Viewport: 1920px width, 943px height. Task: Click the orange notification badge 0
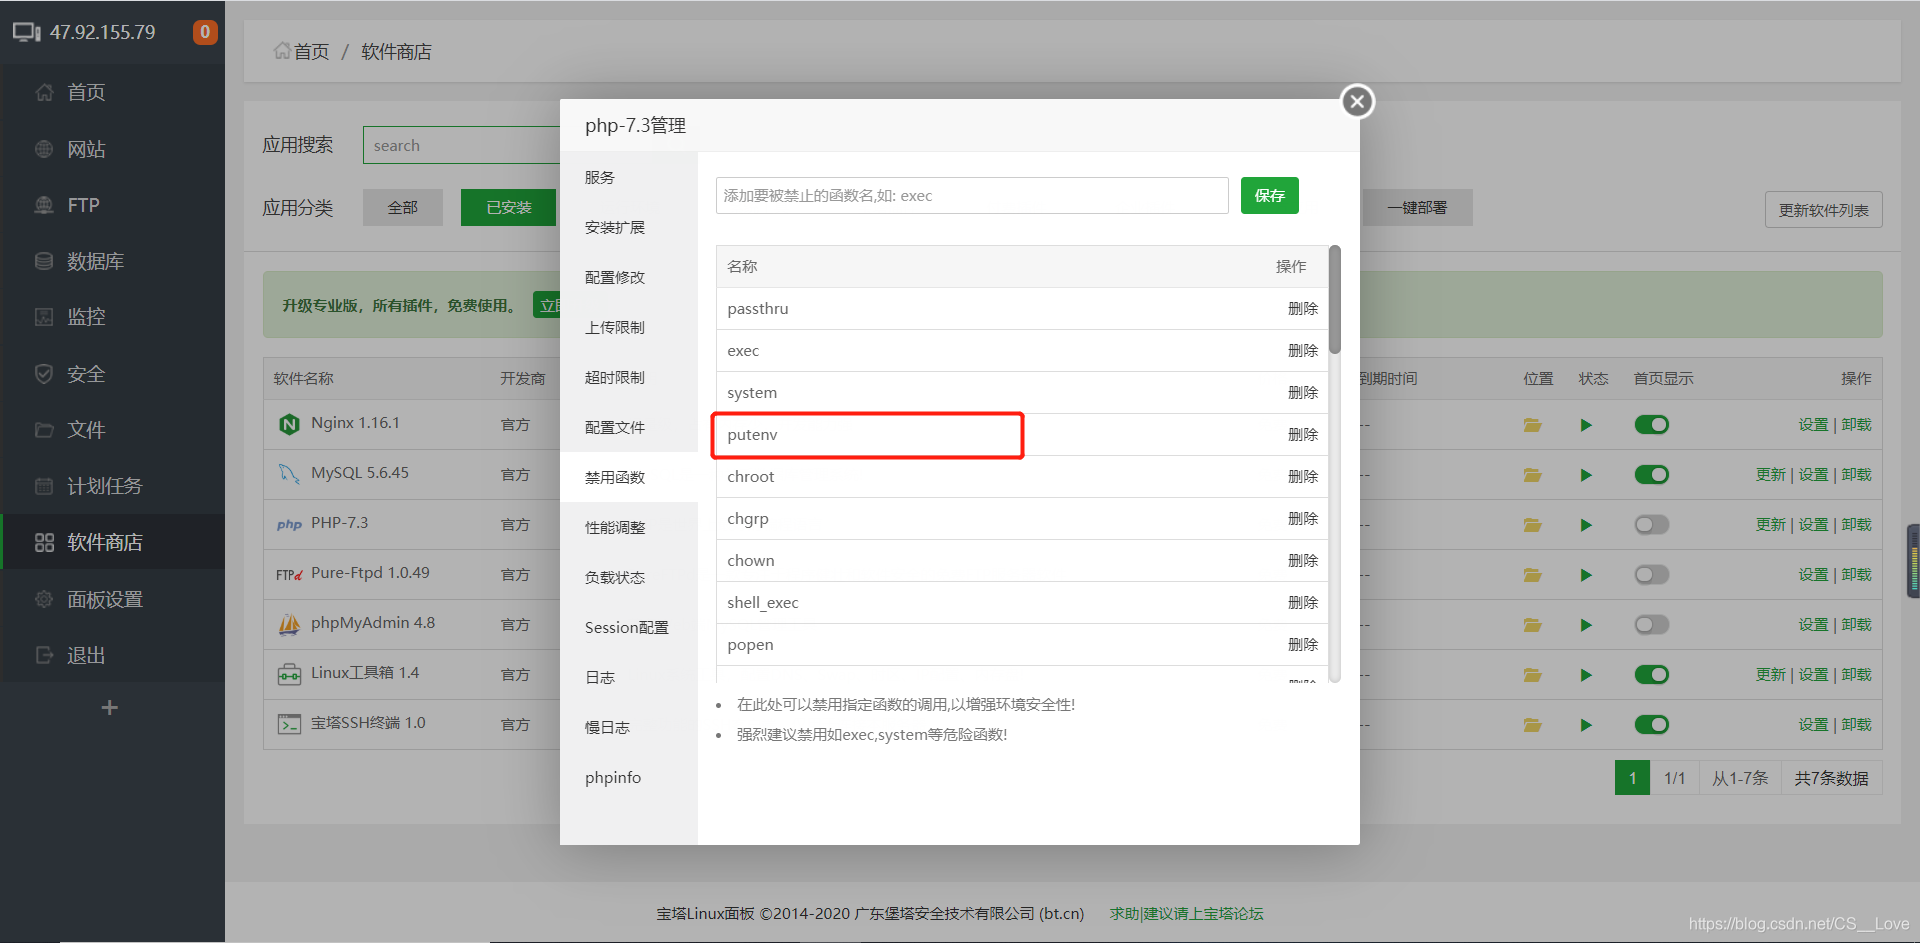(x=205, y=32)
